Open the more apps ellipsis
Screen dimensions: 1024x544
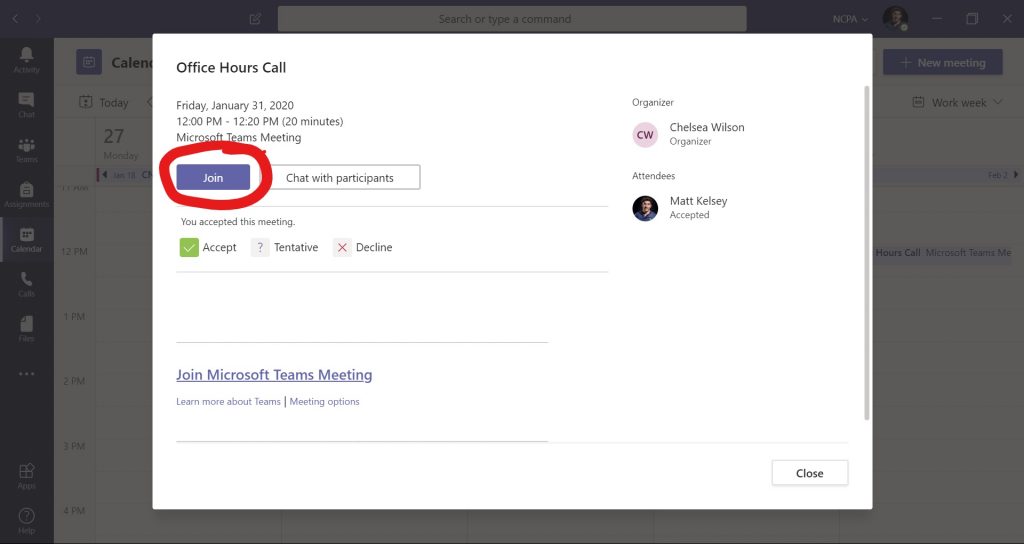pos(26,374)
